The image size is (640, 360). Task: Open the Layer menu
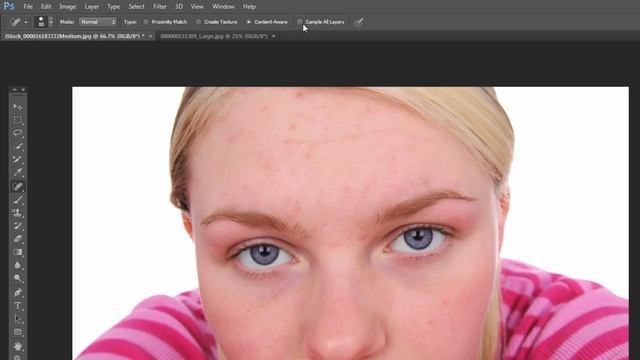(x=91, y=7)
